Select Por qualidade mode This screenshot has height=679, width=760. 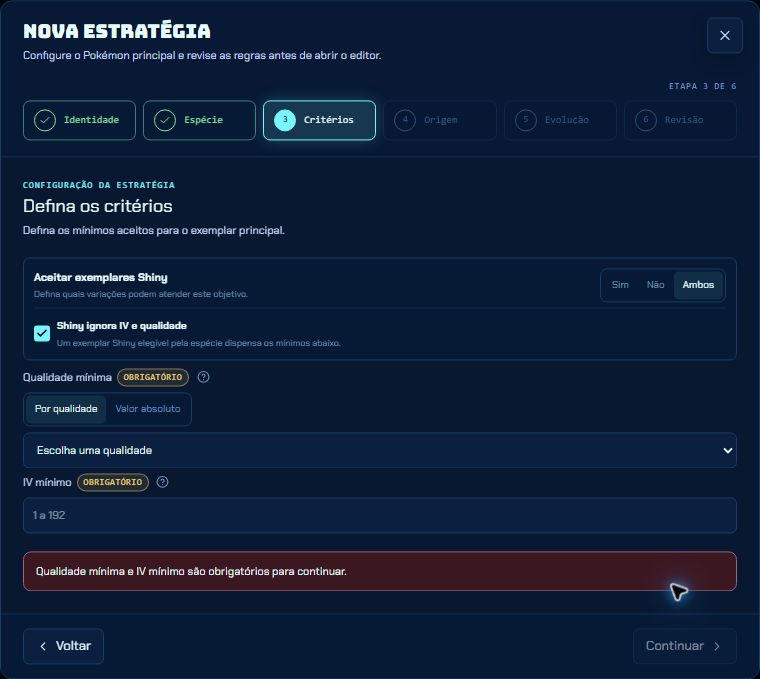(66, 409)
